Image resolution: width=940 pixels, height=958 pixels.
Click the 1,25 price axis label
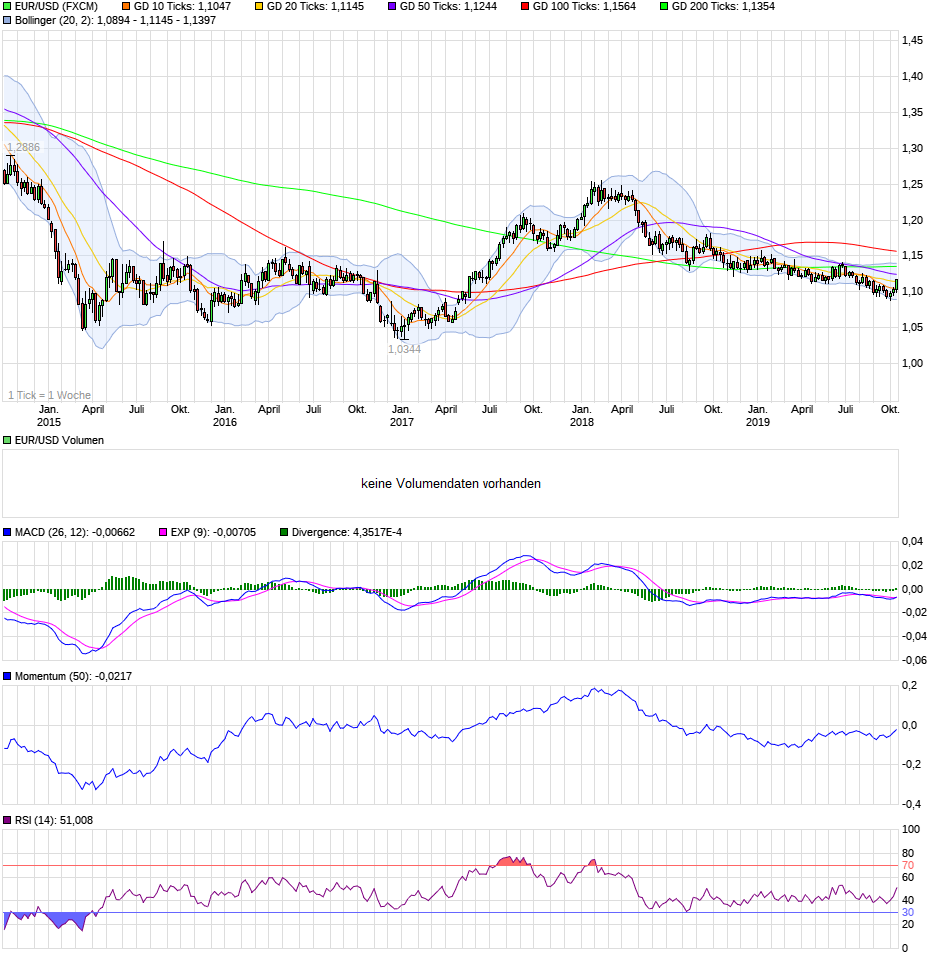coord(913,184)
